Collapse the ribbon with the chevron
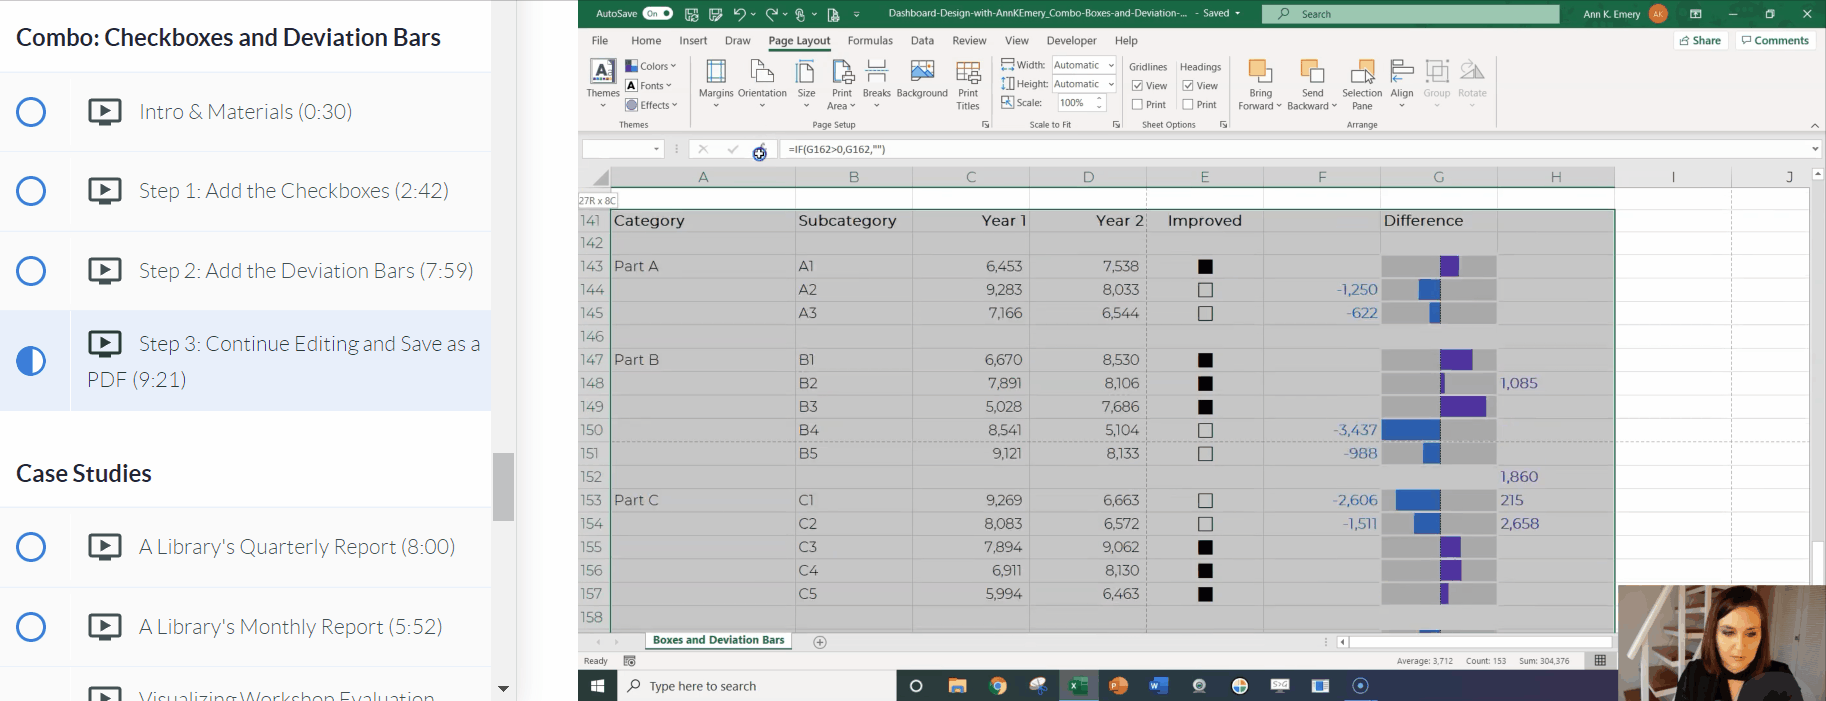This screenshot has width=1826, height=701. pyautogui.click(x=1814, y=125)
